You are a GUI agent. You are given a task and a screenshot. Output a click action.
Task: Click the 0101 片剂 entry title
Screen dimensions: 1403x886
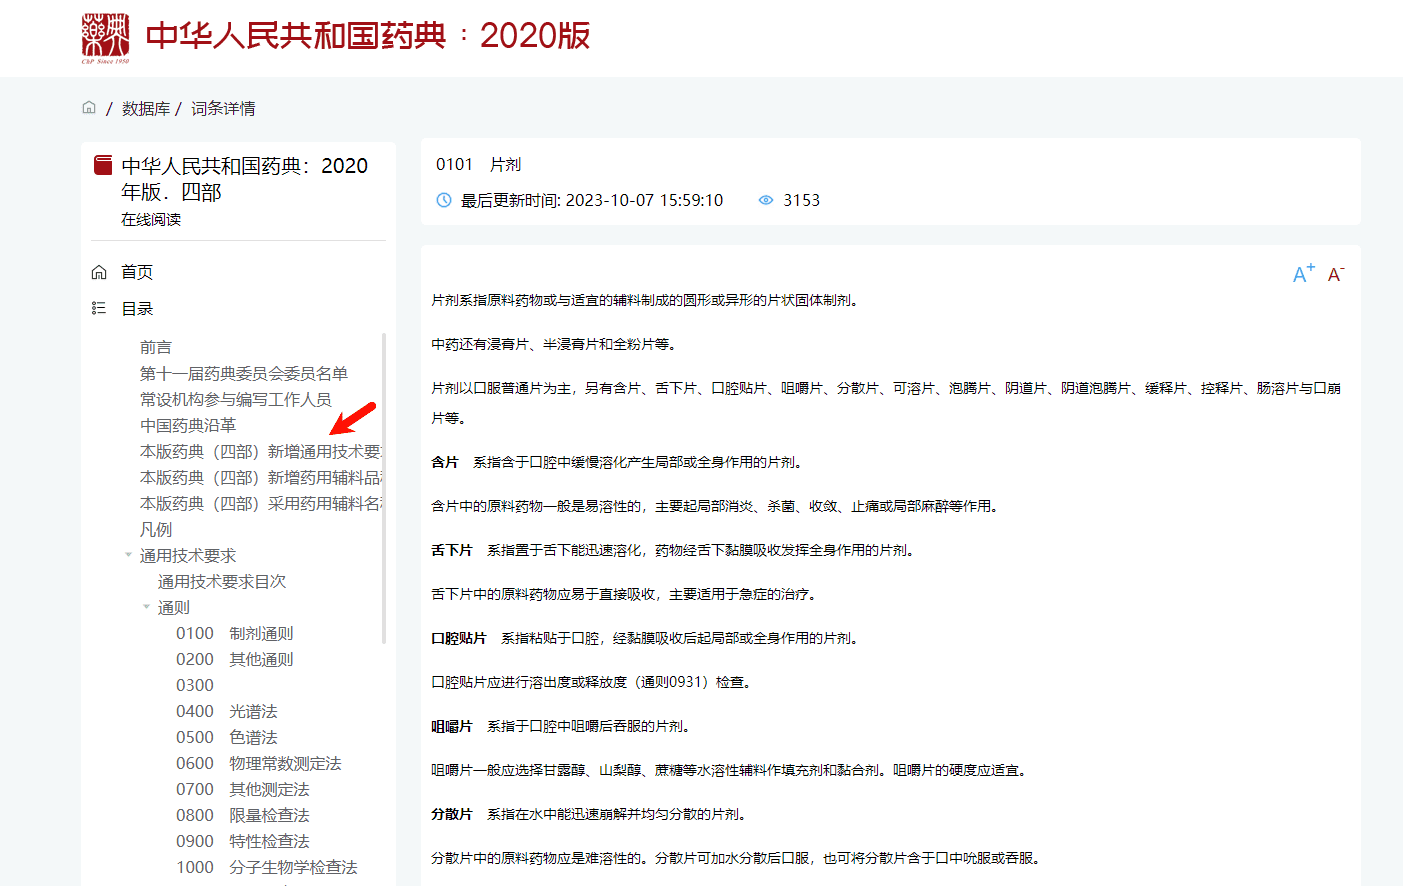tap(478, 164)
